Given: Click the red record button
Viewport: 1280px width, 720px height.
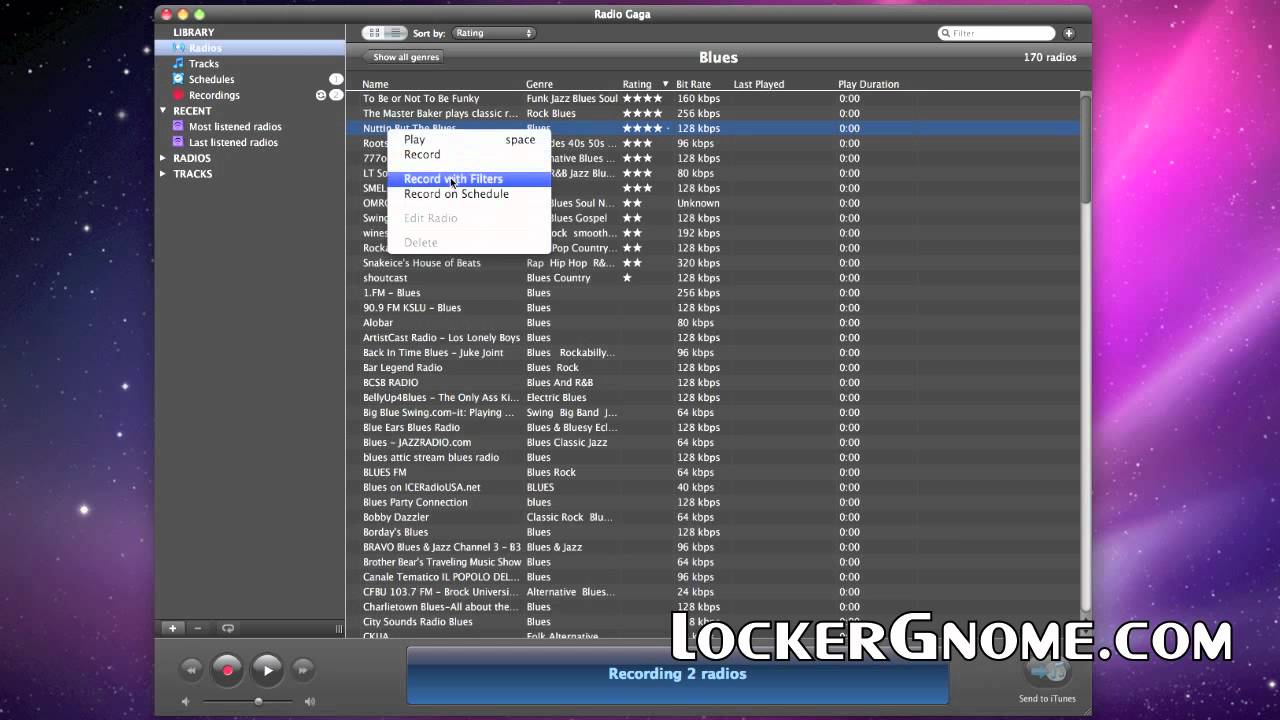Looking at the screenshot, I should (228, 670).
